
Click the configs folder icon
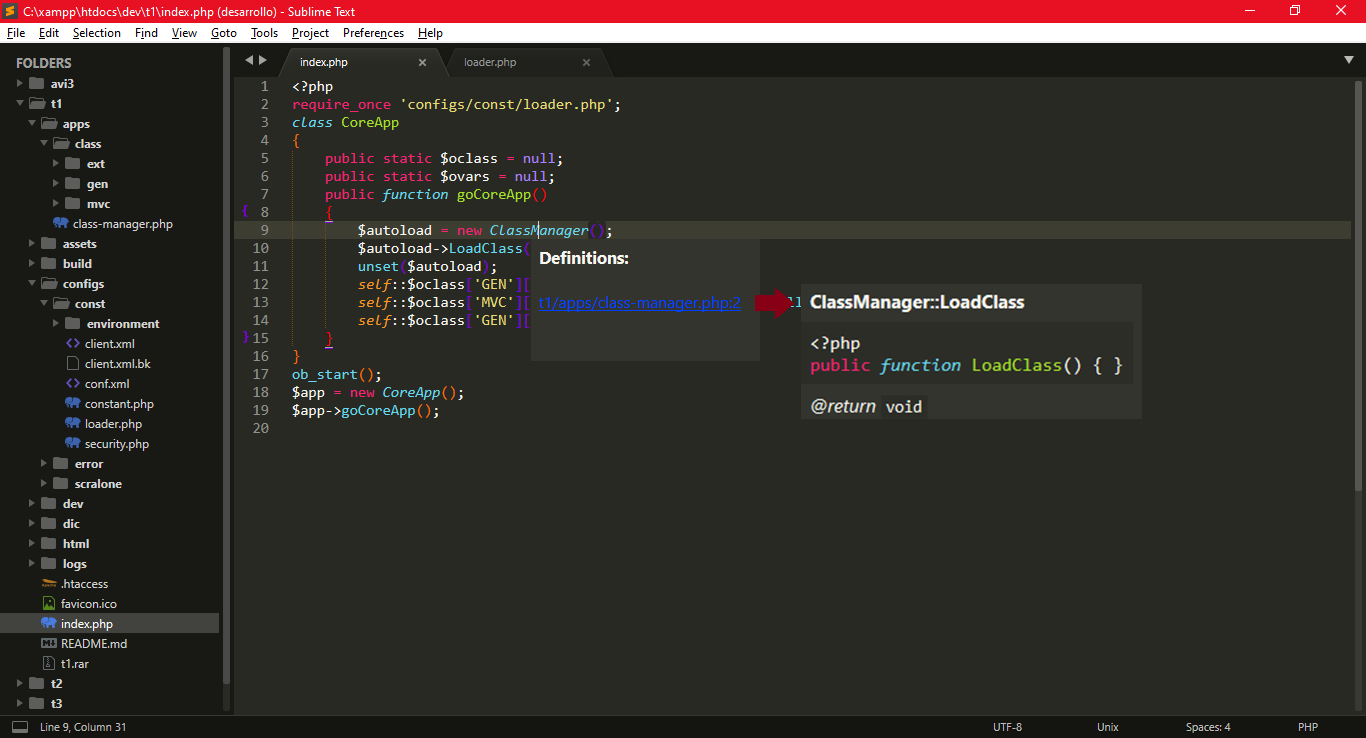click(x=49, y=283)
